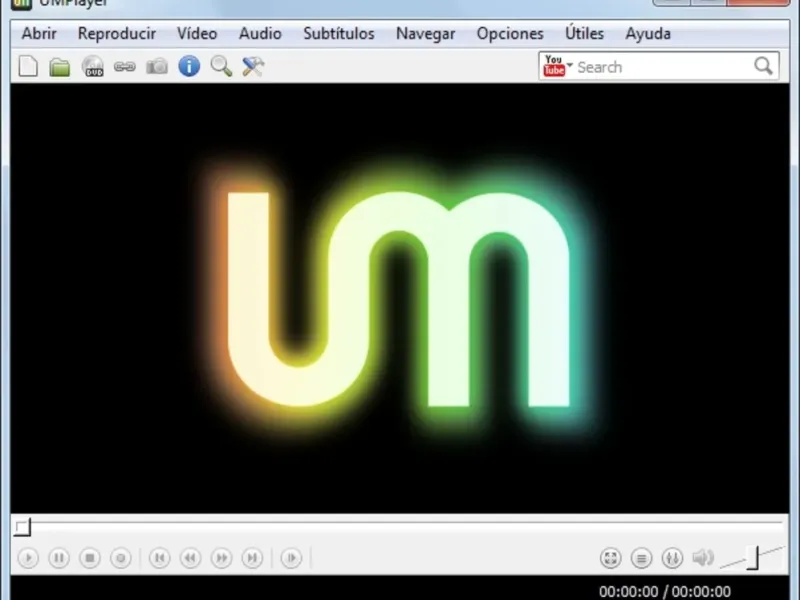
Task: Open the Ayuda menu
Action: 648,34
